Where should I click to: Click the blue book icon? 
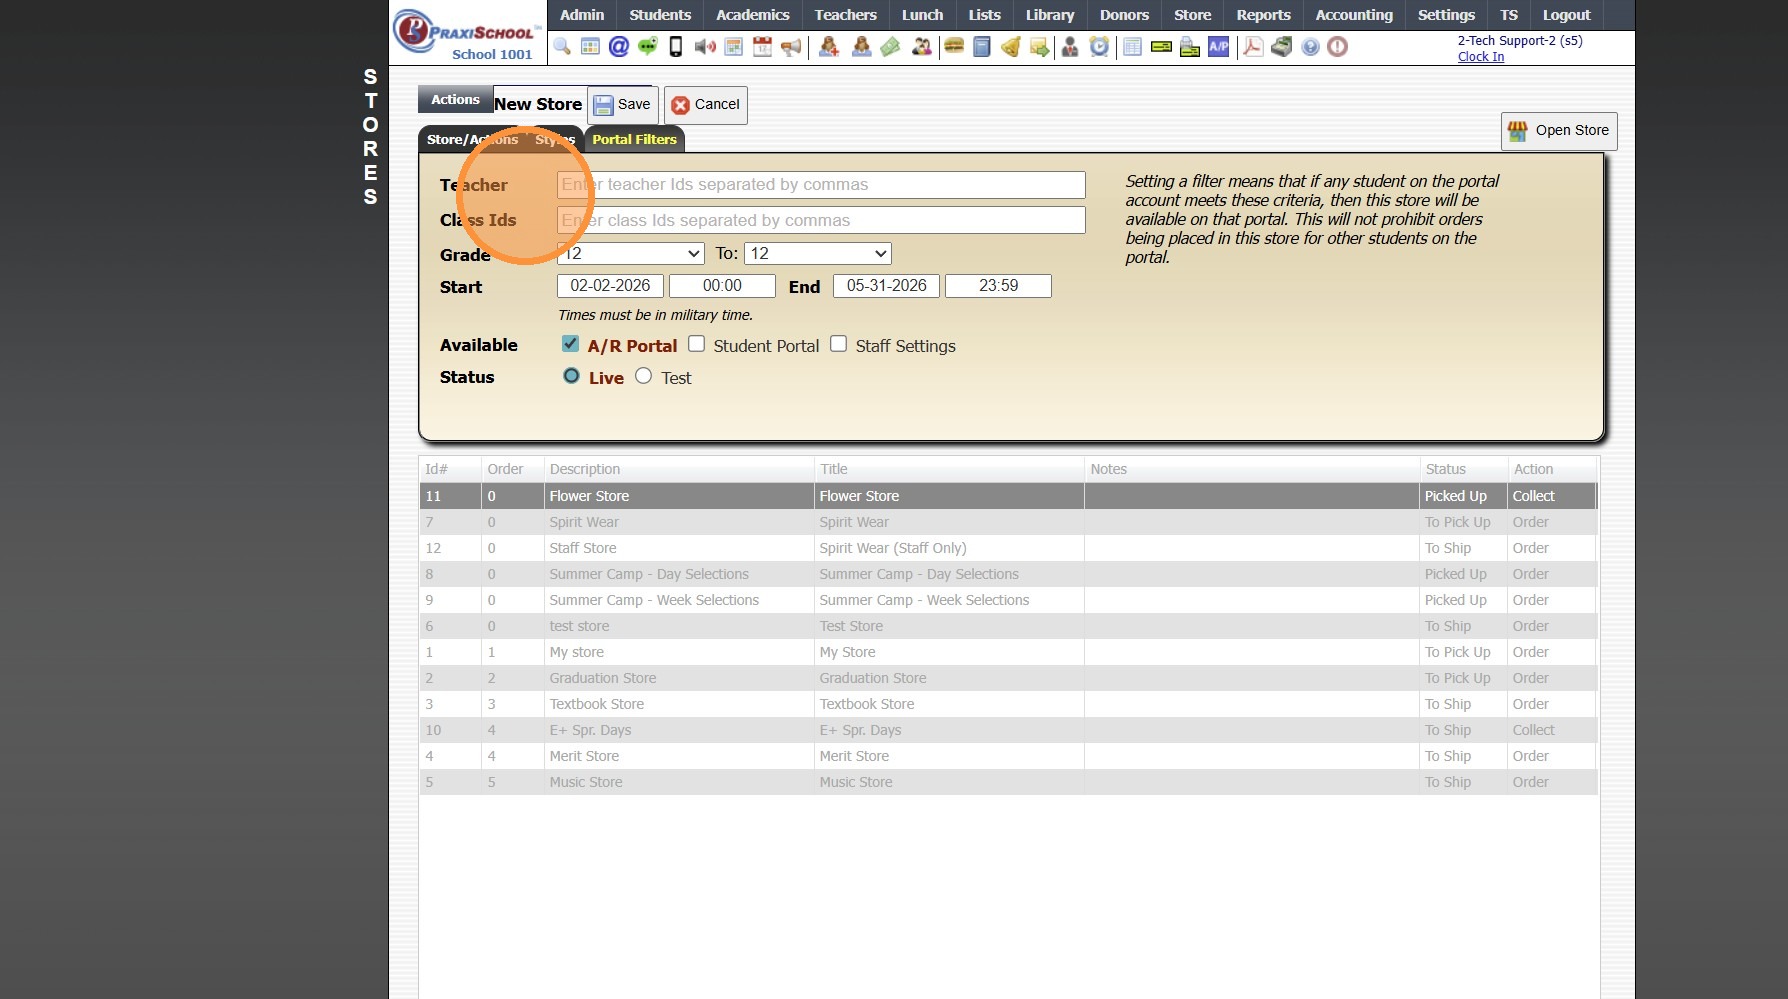pyautogui.click(x=982, y=47)
